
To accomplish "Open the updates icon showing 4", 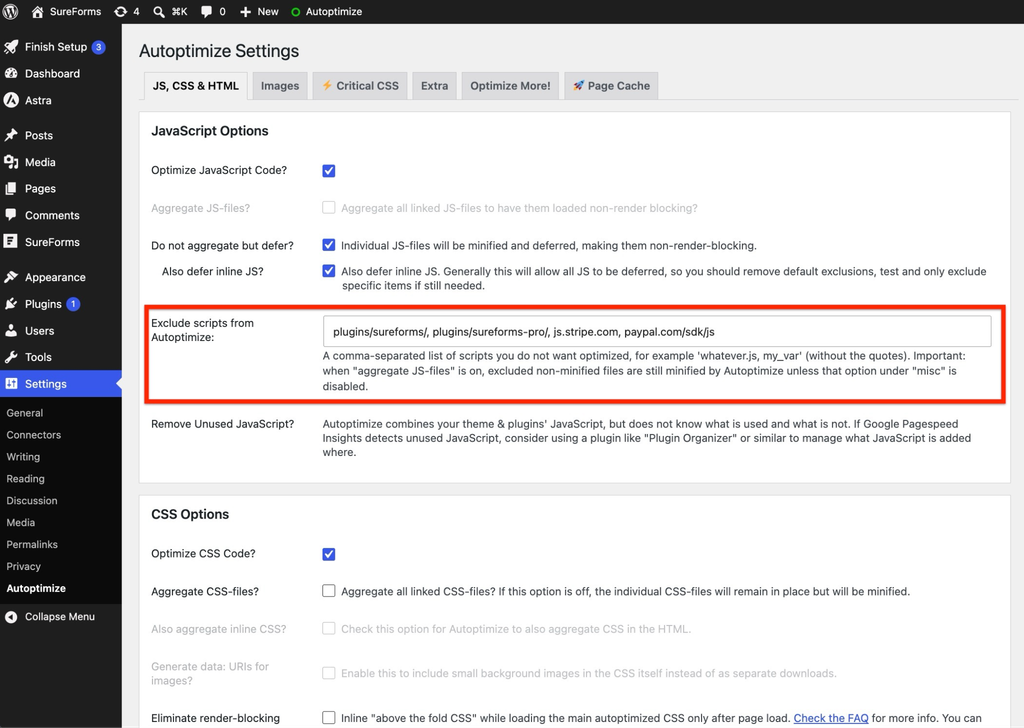I will point(120,12).
